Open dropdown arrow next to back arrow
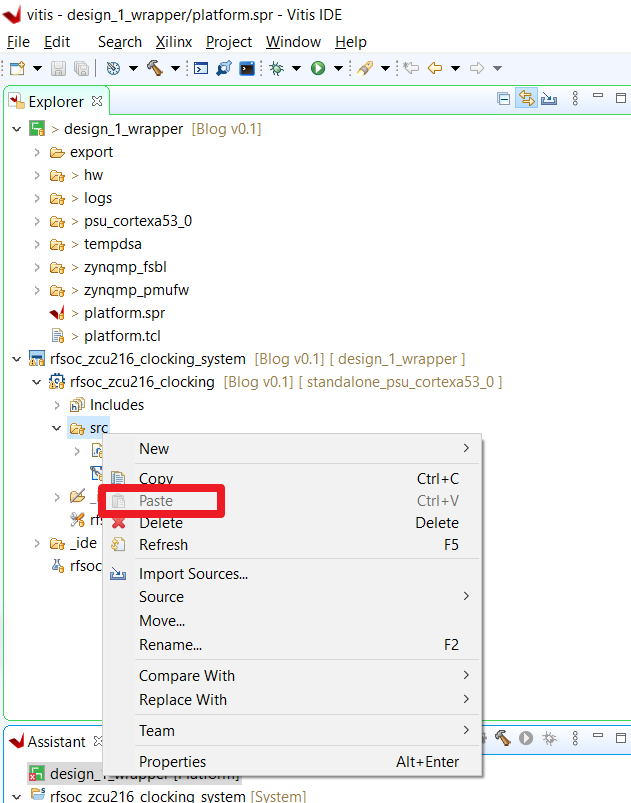631x803 pixels. click(x=455, y=68)
